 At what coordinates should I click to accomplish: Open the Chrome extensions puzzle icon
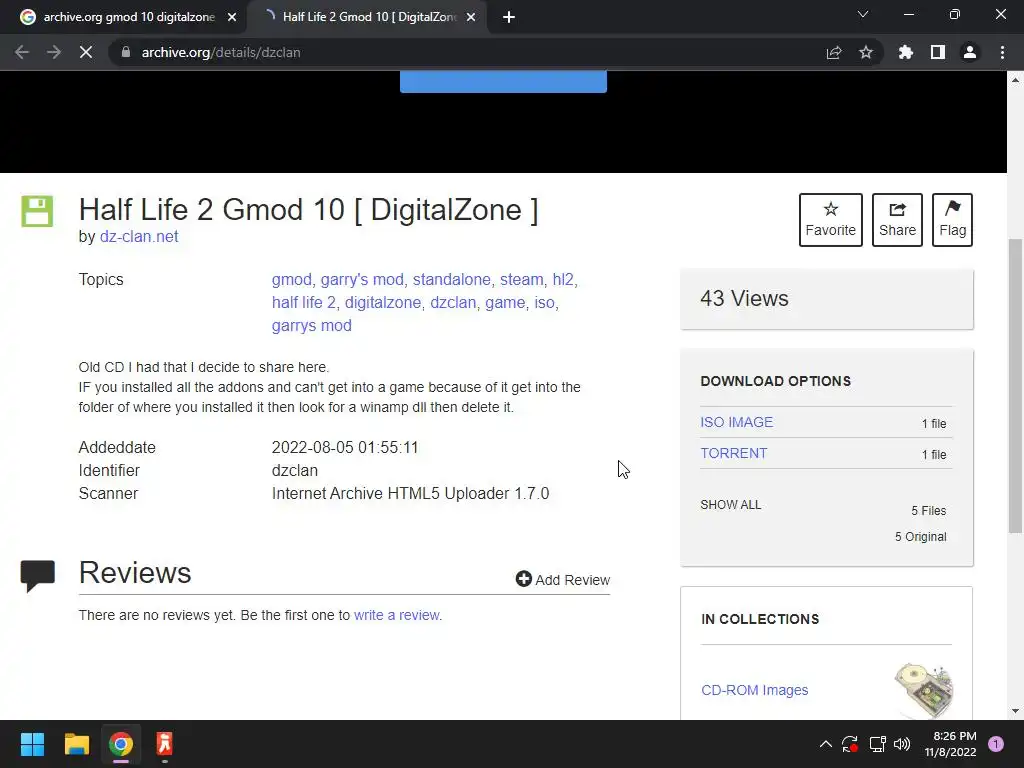point(906,52)
